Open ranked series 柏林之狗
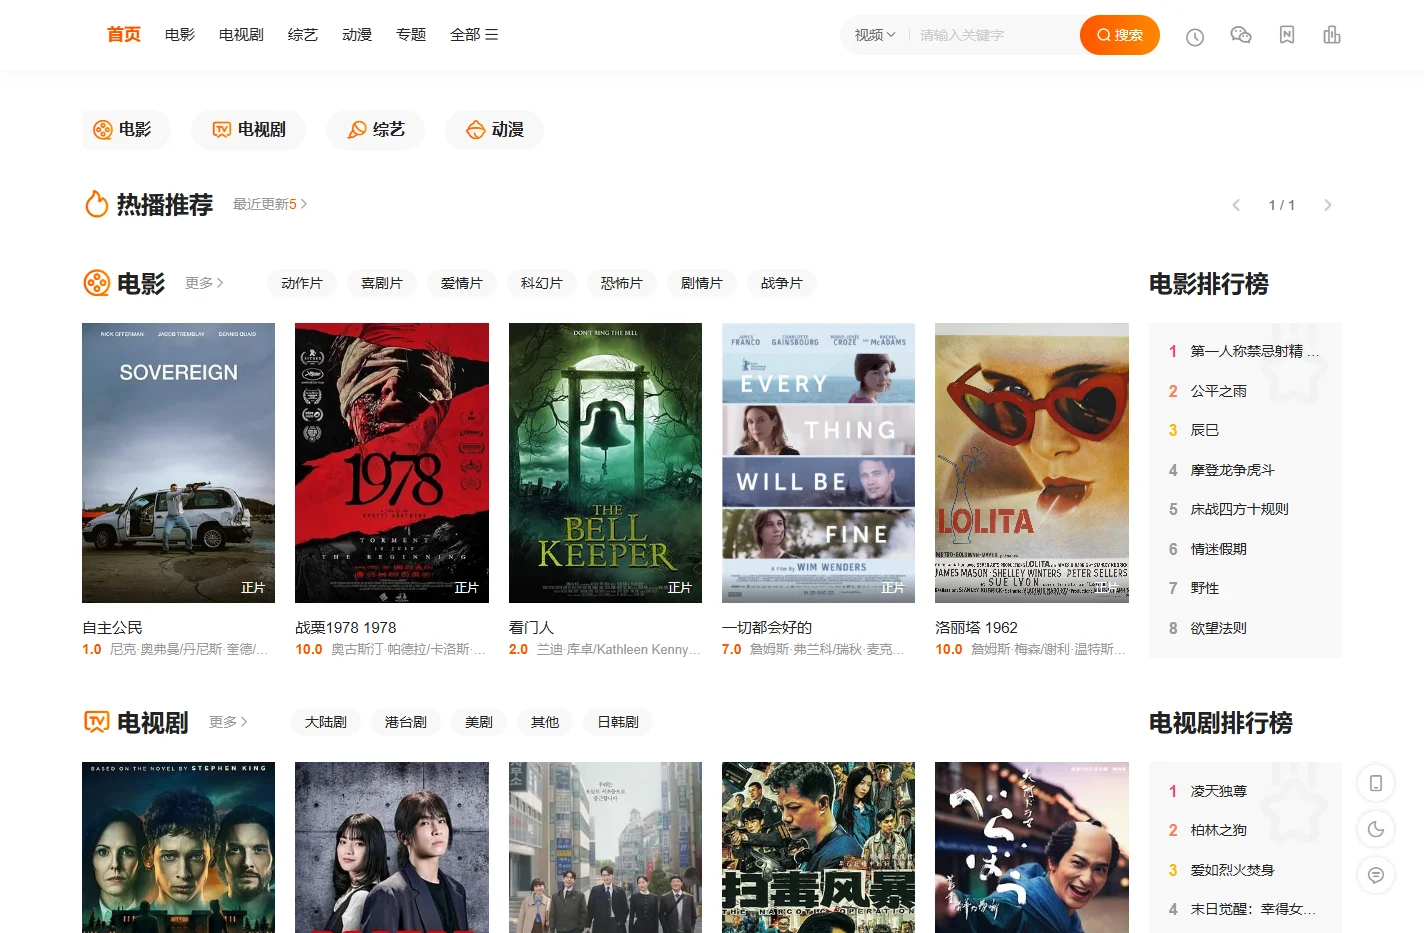Viewport: 1424px width, 933px height. pyautogui.click(x=1219, y=830)
